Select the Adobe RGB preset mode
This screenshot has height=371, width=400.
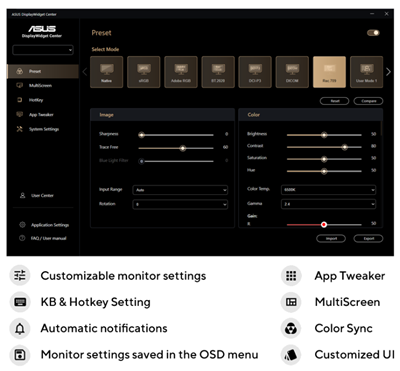(x=181, y=72)
